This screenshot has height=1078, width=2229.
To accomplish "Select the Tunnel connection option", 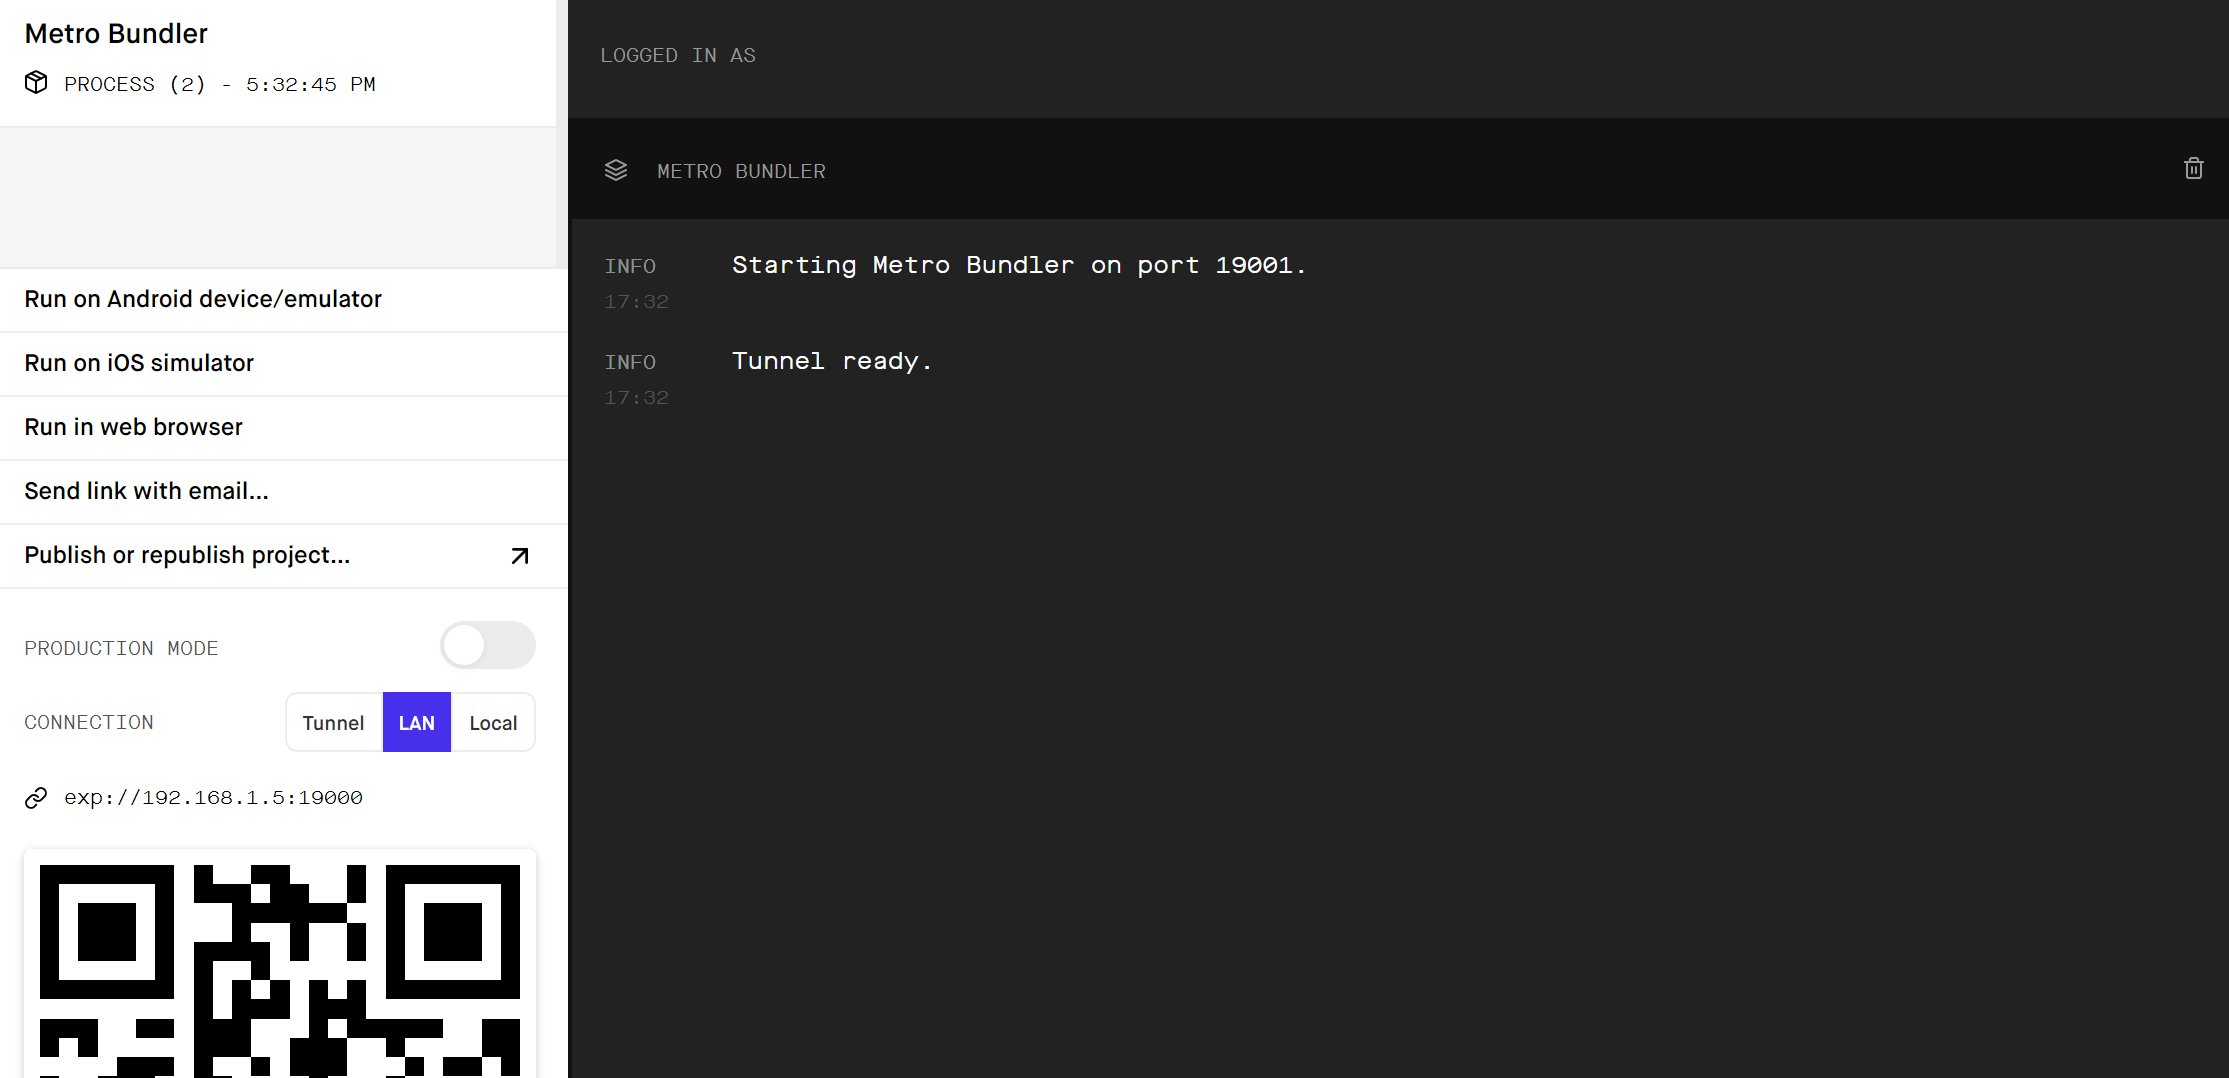I will coord(334,722).
